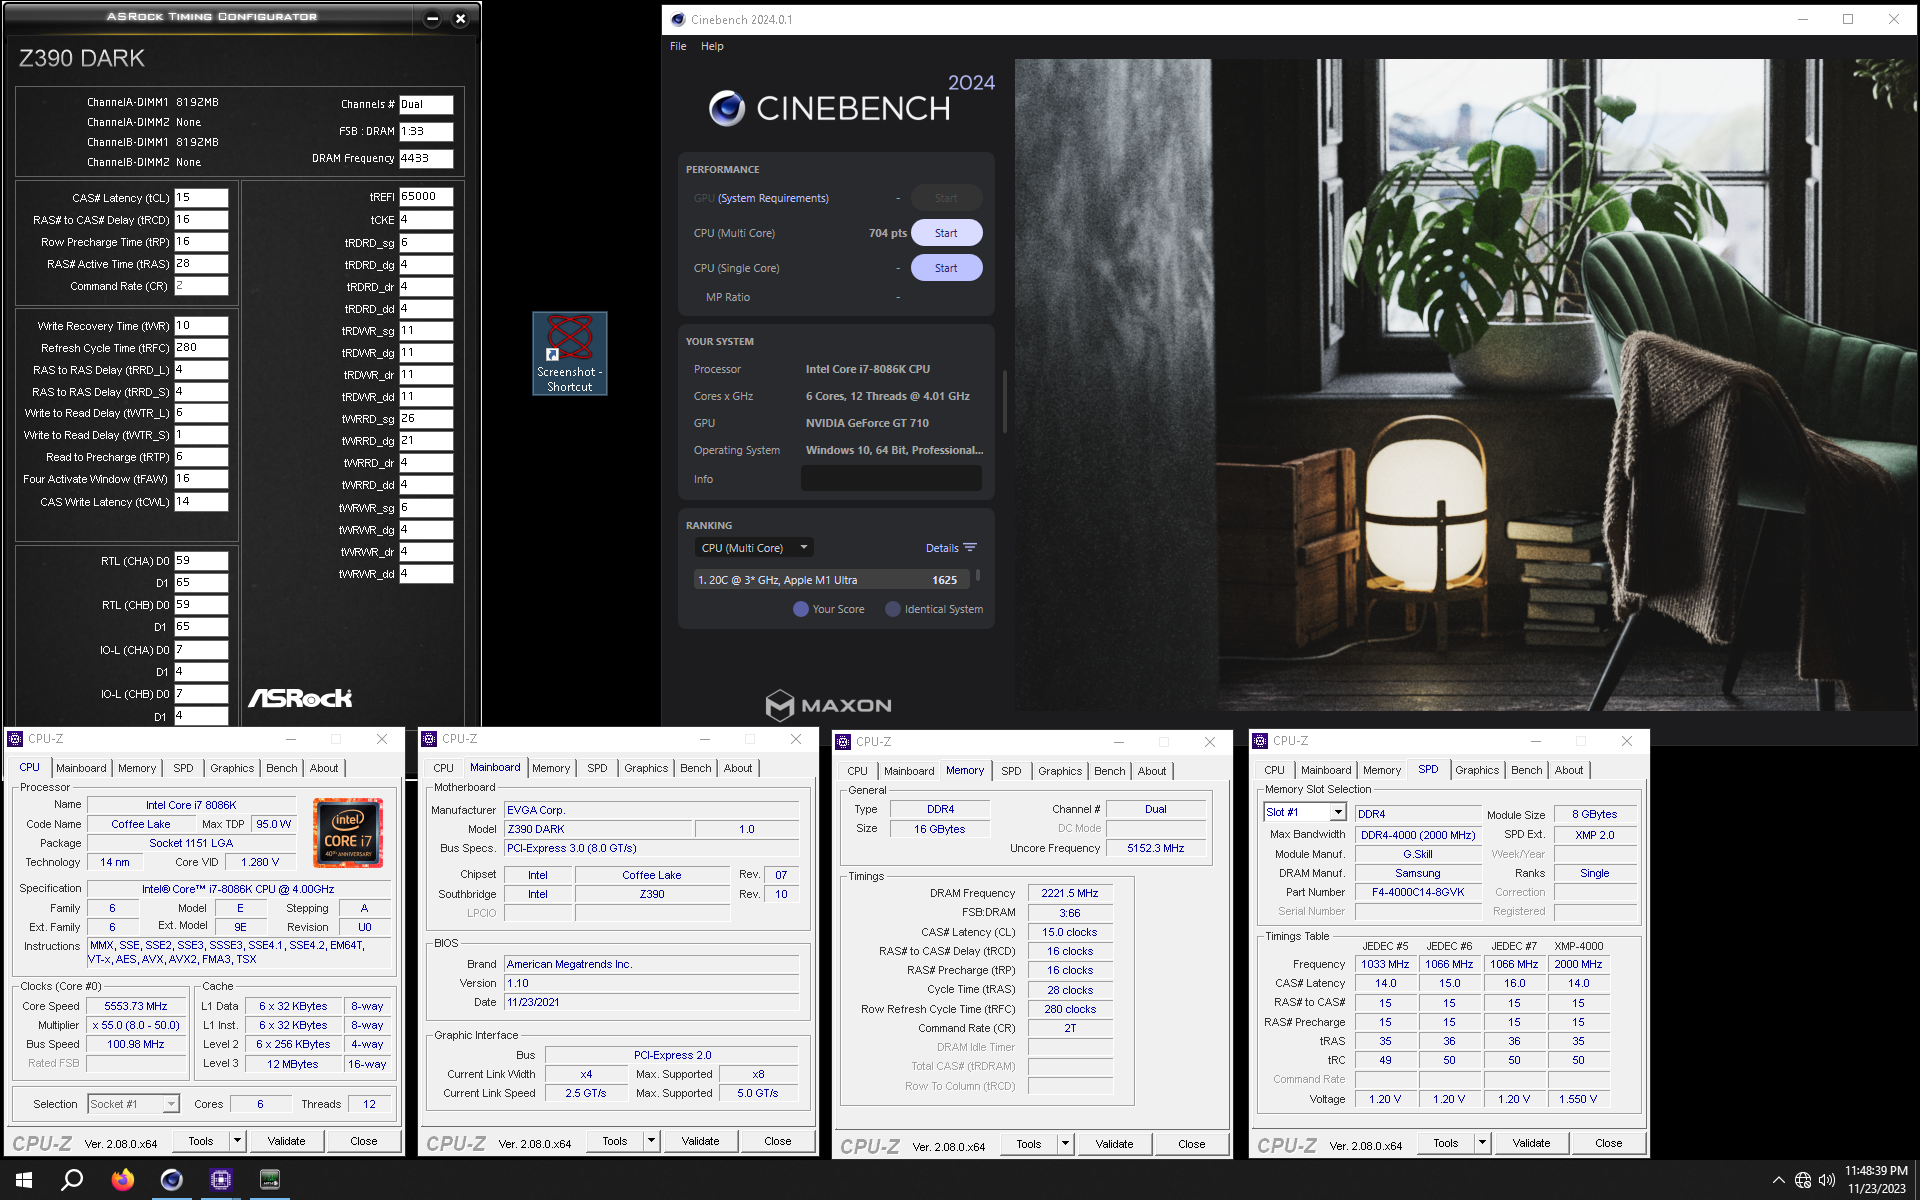Expand Tools arrow in CPU-Z Mainboard window
Screen dimensions: 1920x1200
pos(651,1141)
